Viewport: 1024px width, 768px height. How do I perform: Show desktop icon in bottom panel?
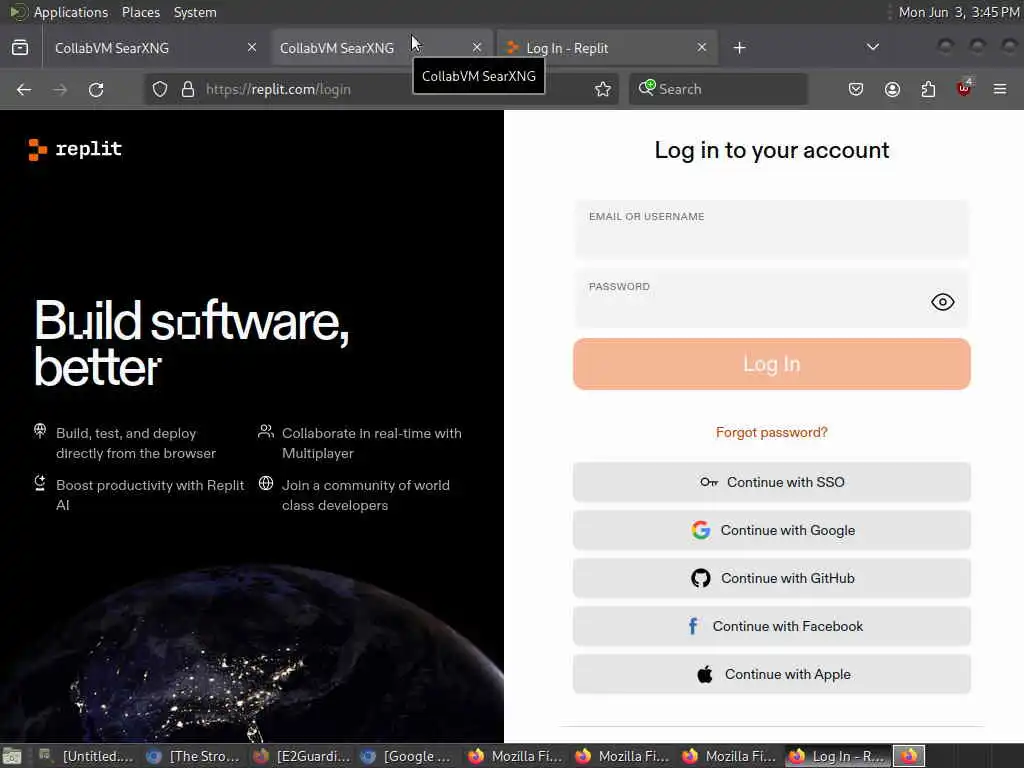coord(12,756)
